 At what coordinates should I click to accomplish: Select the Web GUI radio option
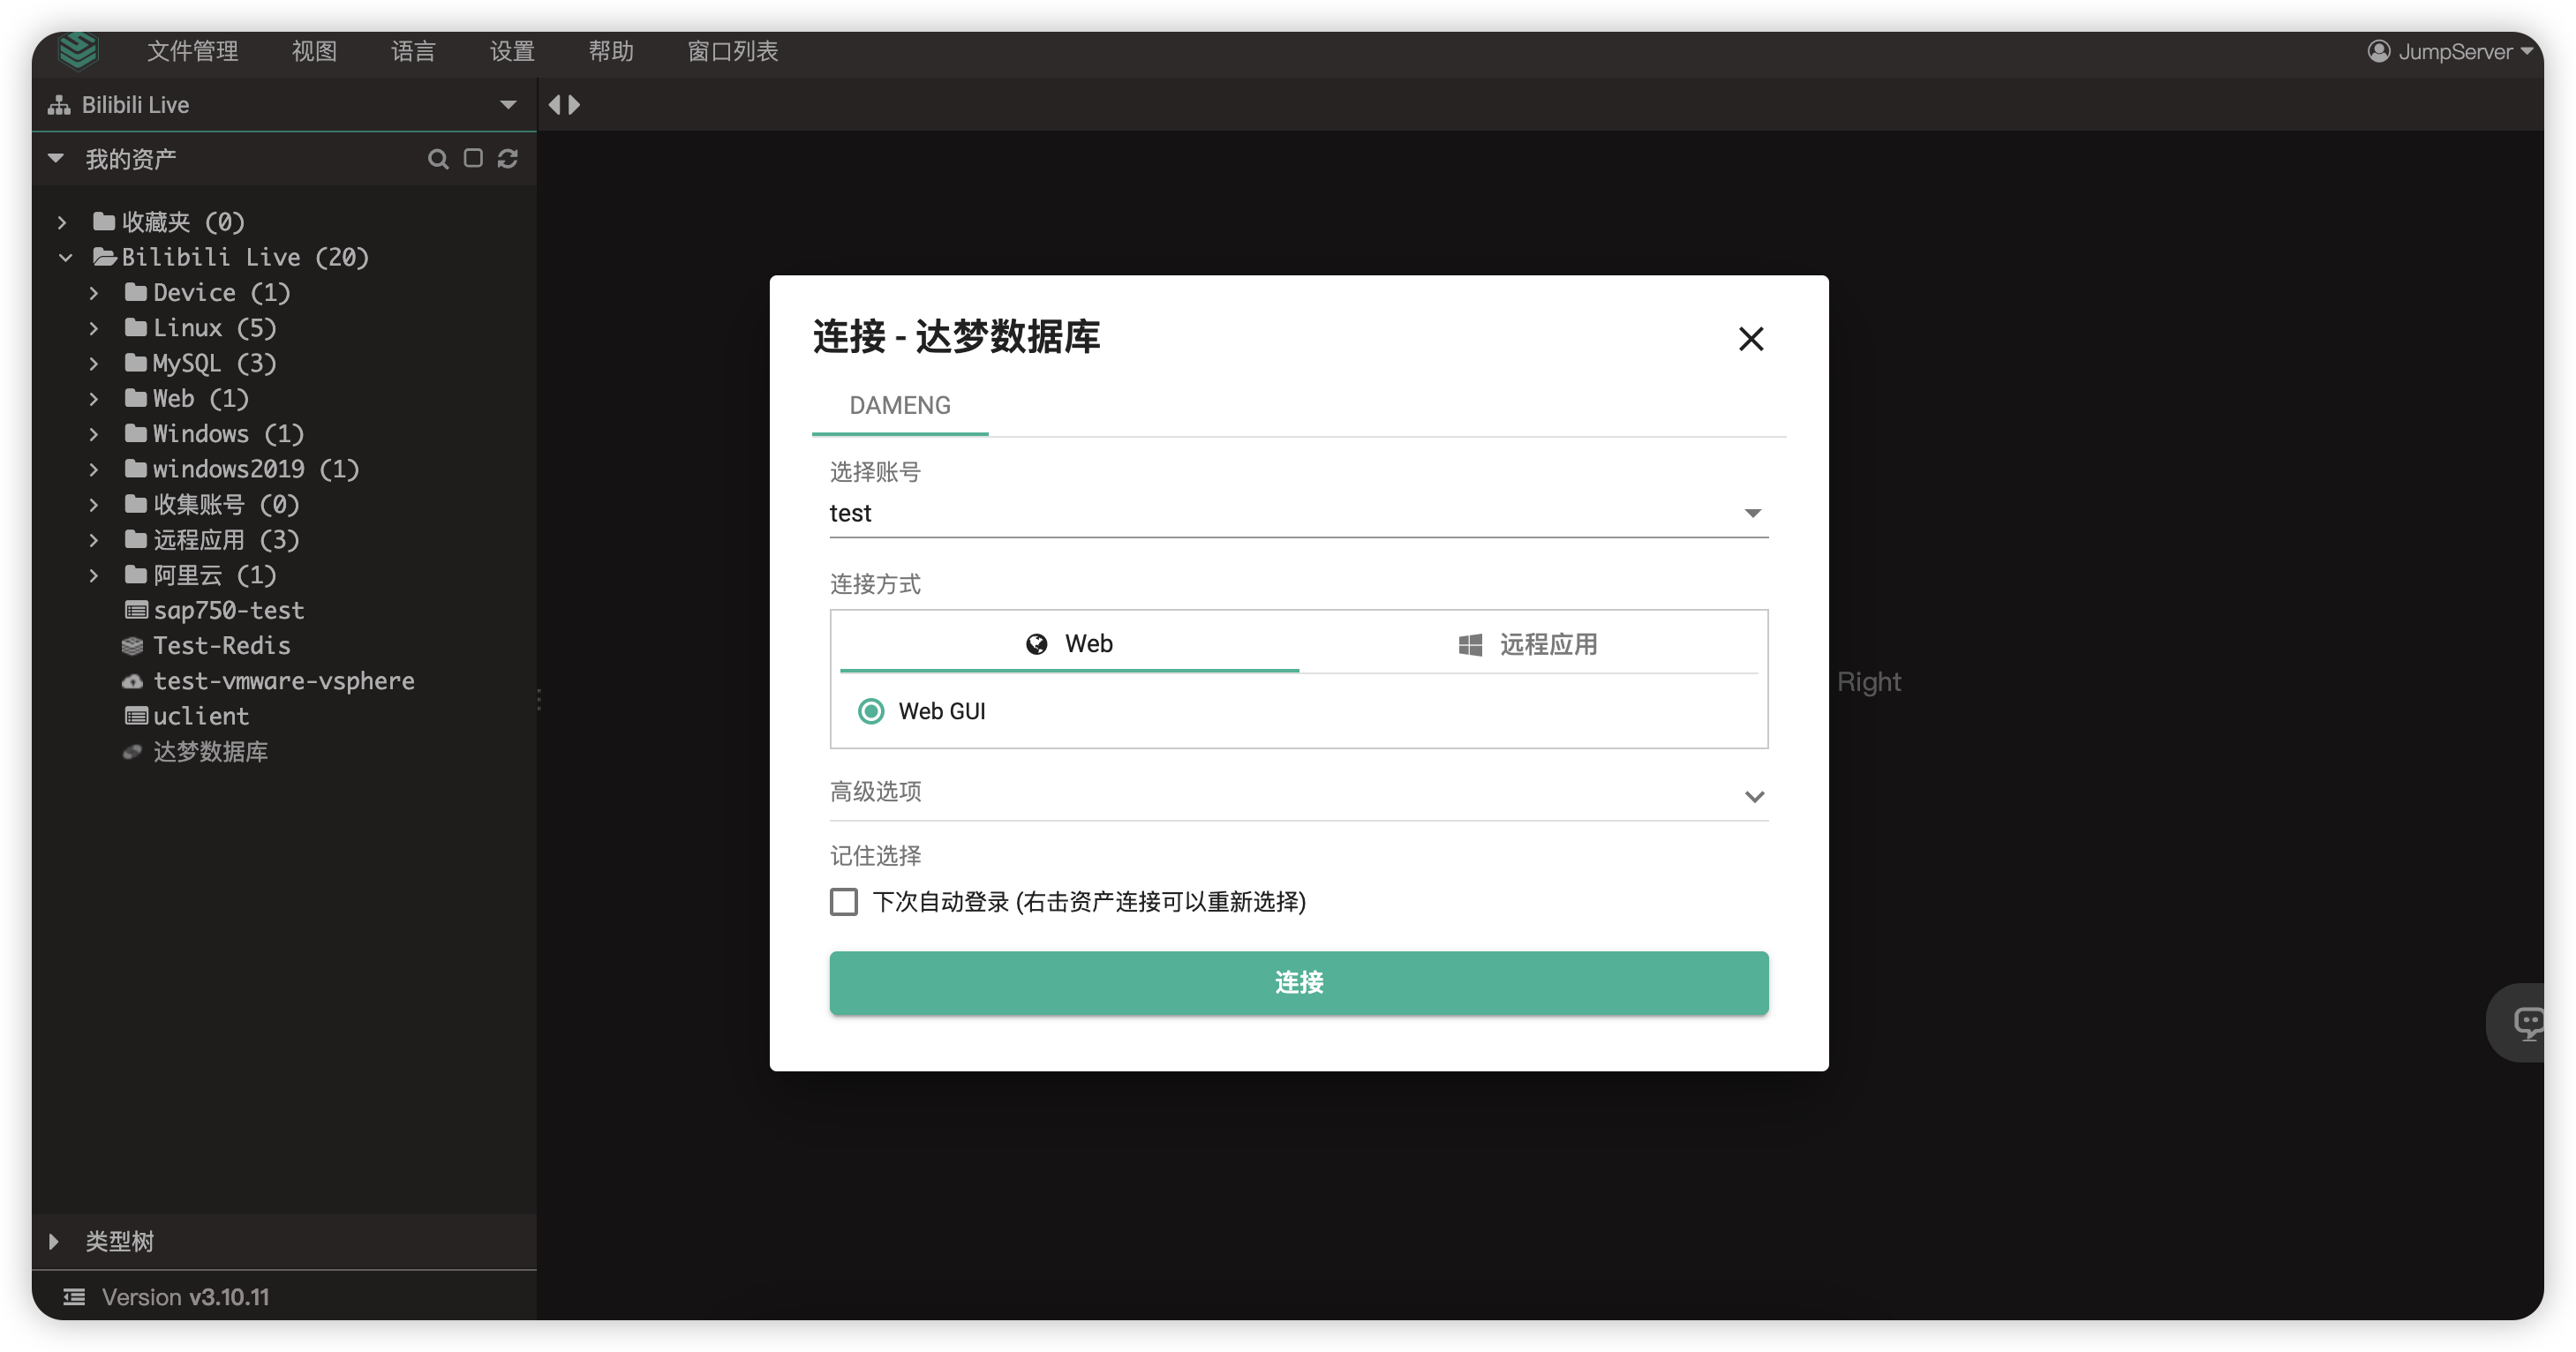[x=871, y=711]
